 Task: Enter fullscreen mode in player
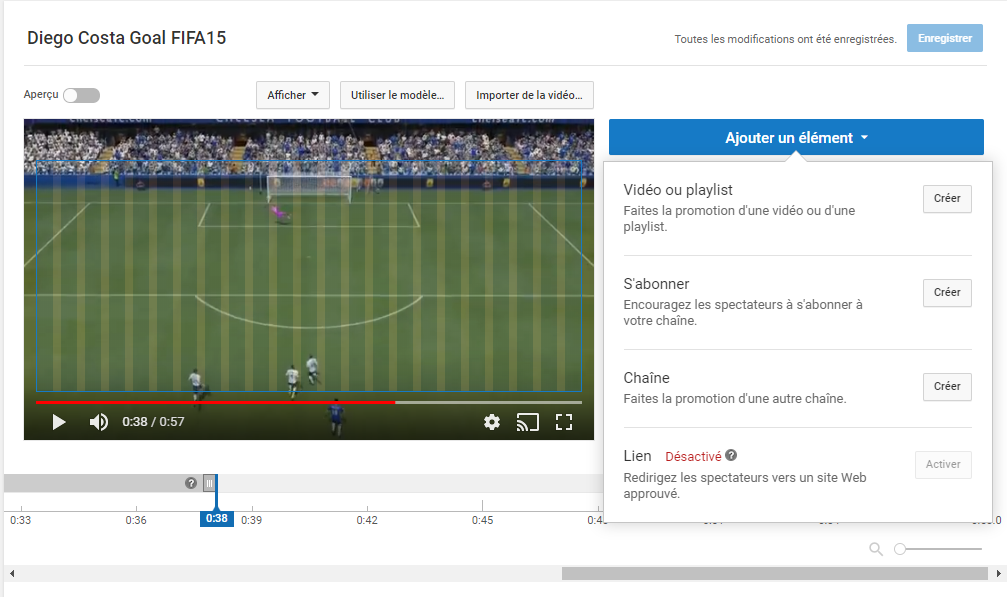click(x=563, y=422)
